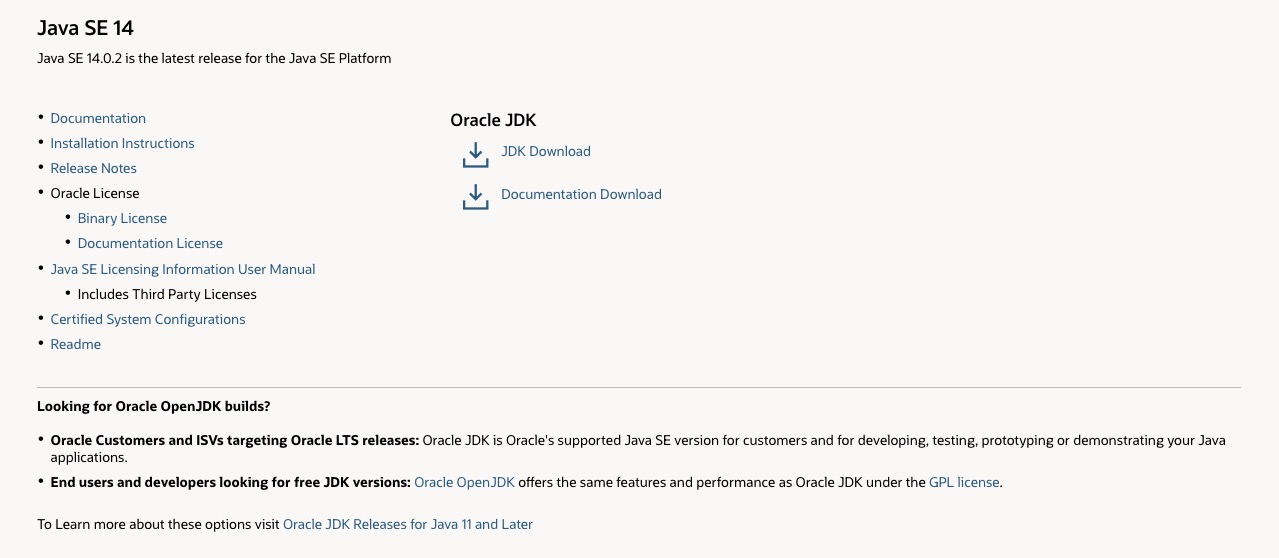Viewport: 1279px width, 558px height.
Task: Click the JDK Download arrow icon
Action: 475,154
